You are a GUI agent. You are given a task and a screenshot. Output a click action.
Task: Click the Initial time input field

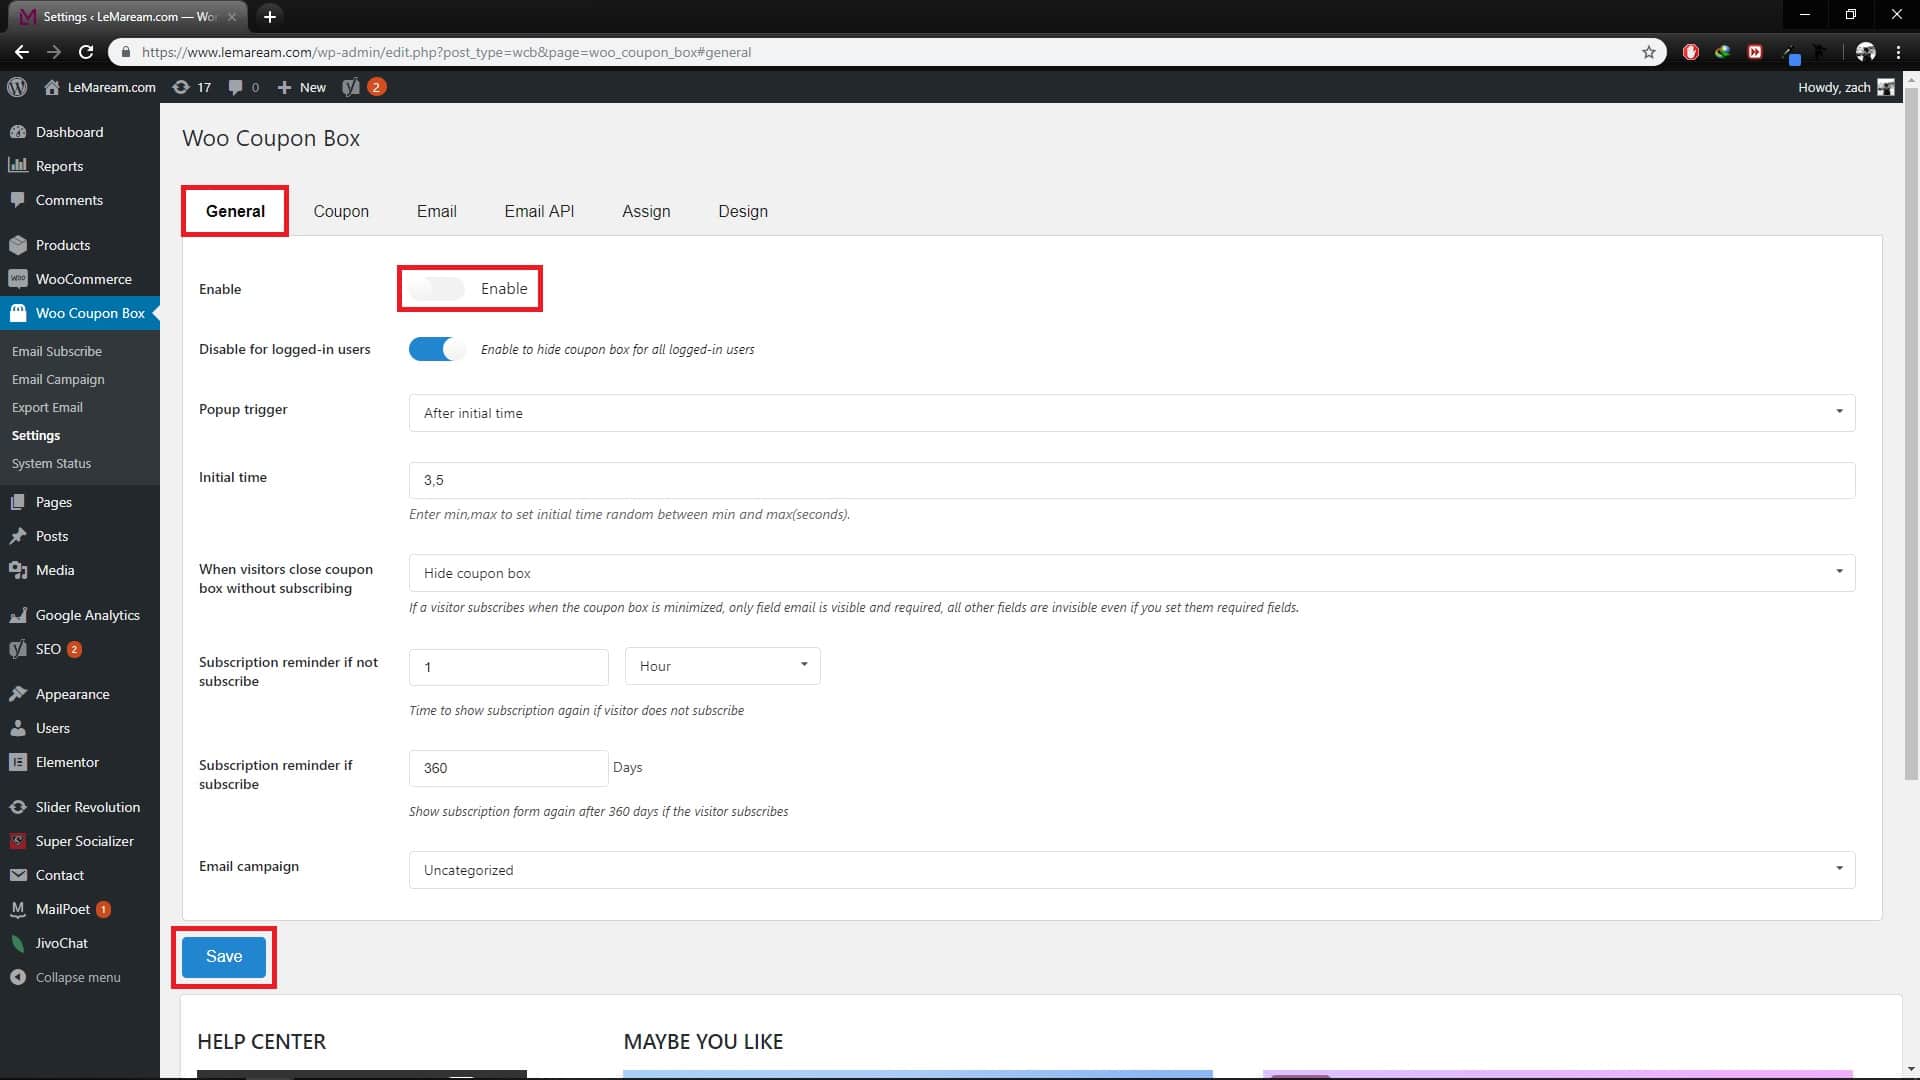tap(1132, 480)
